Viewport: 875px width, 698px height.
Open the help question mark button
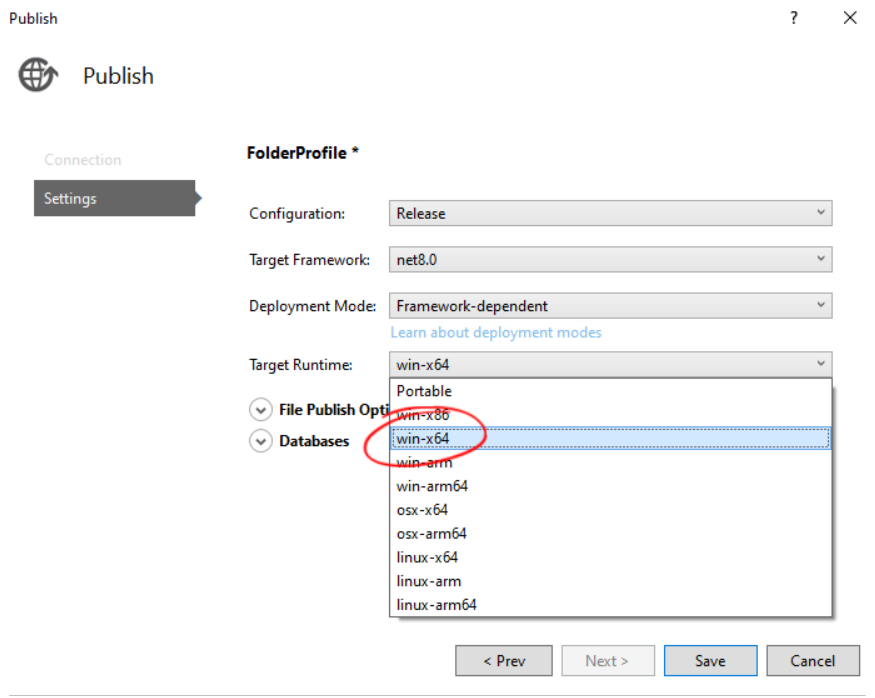coord(794,18)
